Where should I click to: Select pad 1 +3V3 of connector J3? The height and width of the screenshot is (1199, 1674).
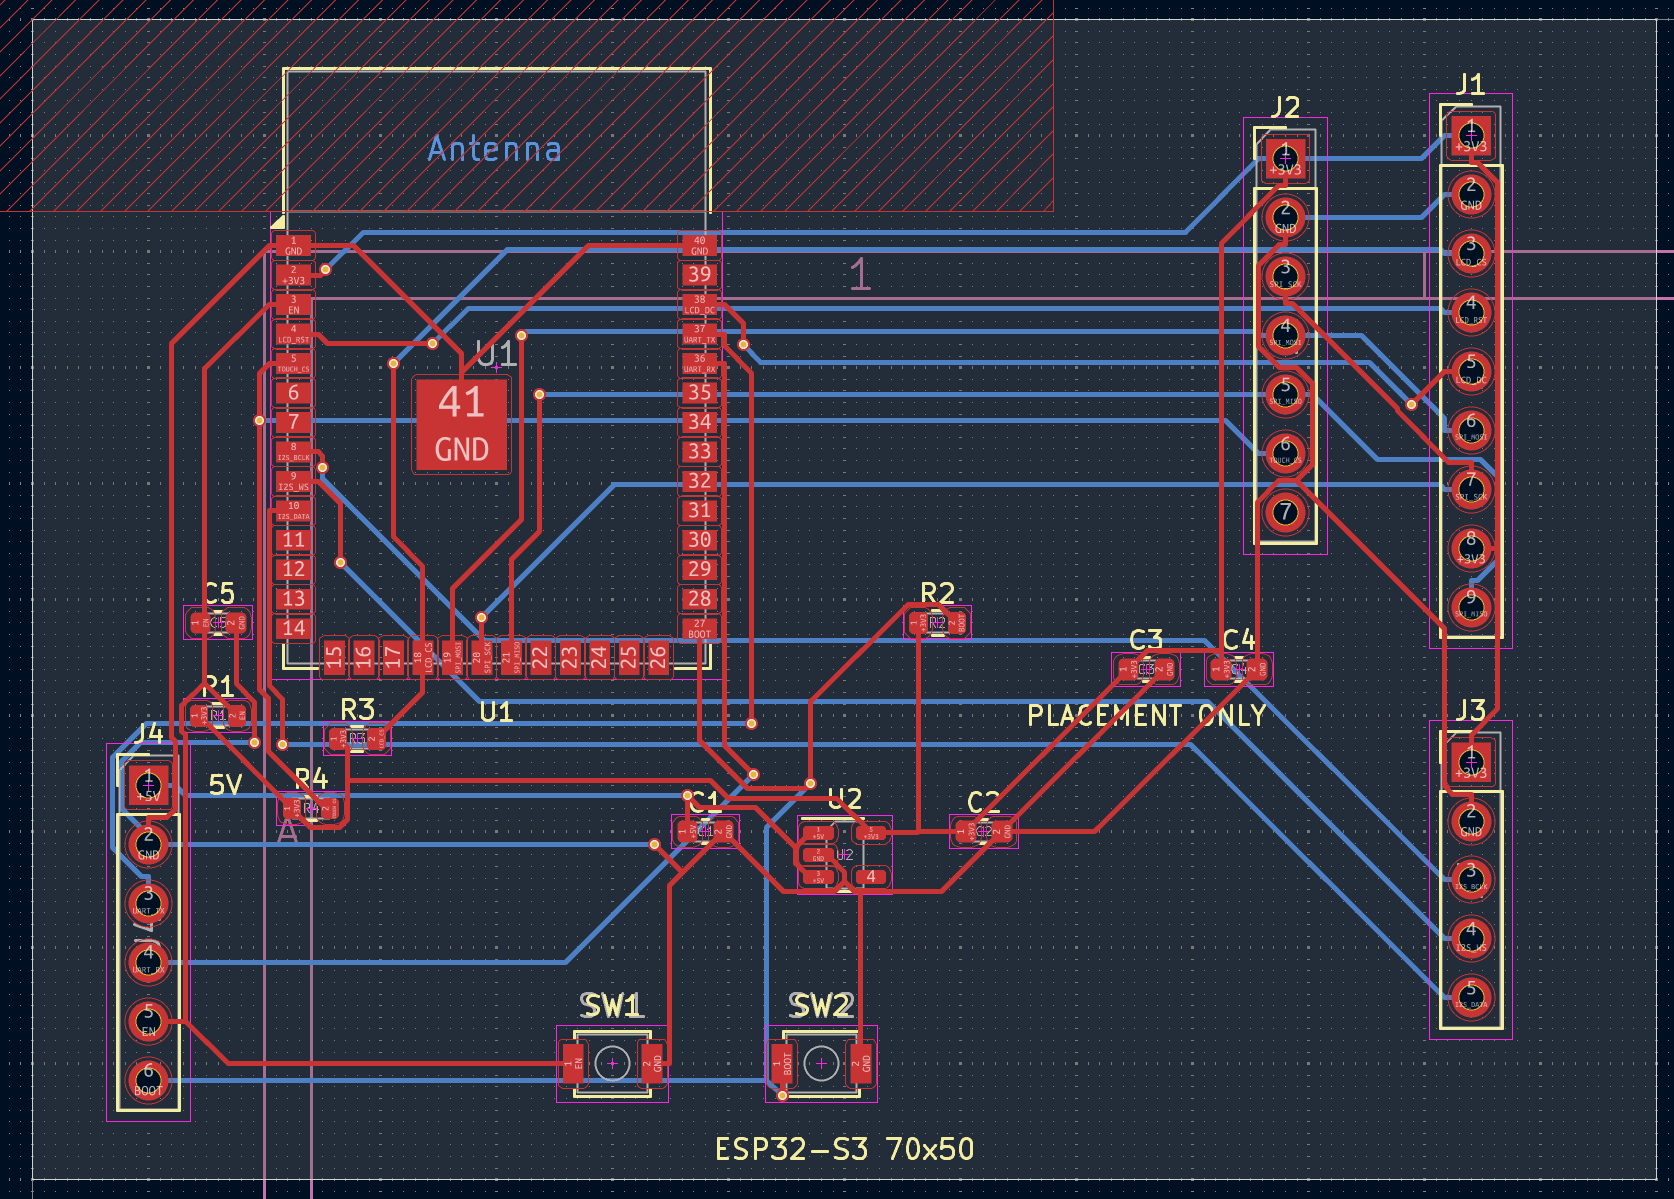pos(1471,761)
